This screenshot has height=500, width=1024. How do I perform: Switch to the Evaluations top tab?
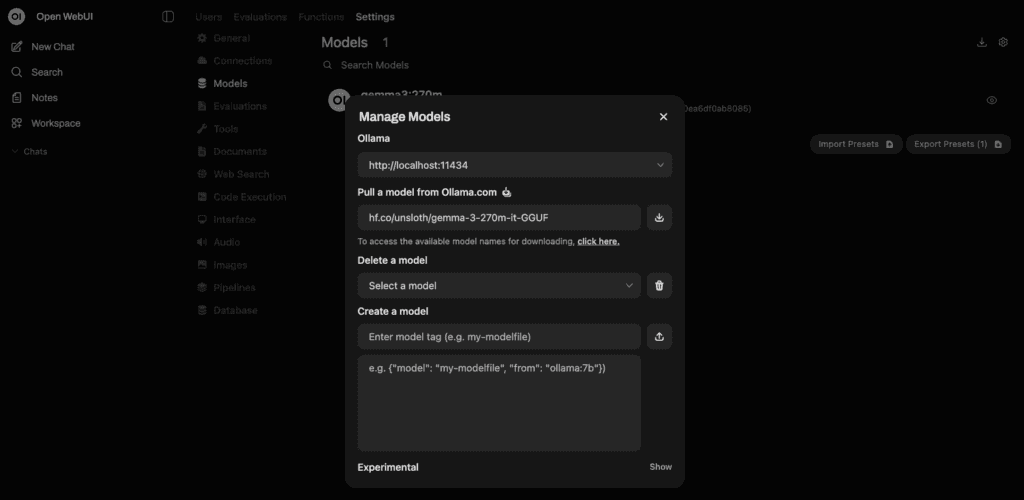pyautogui.click(x=260, y=17)
